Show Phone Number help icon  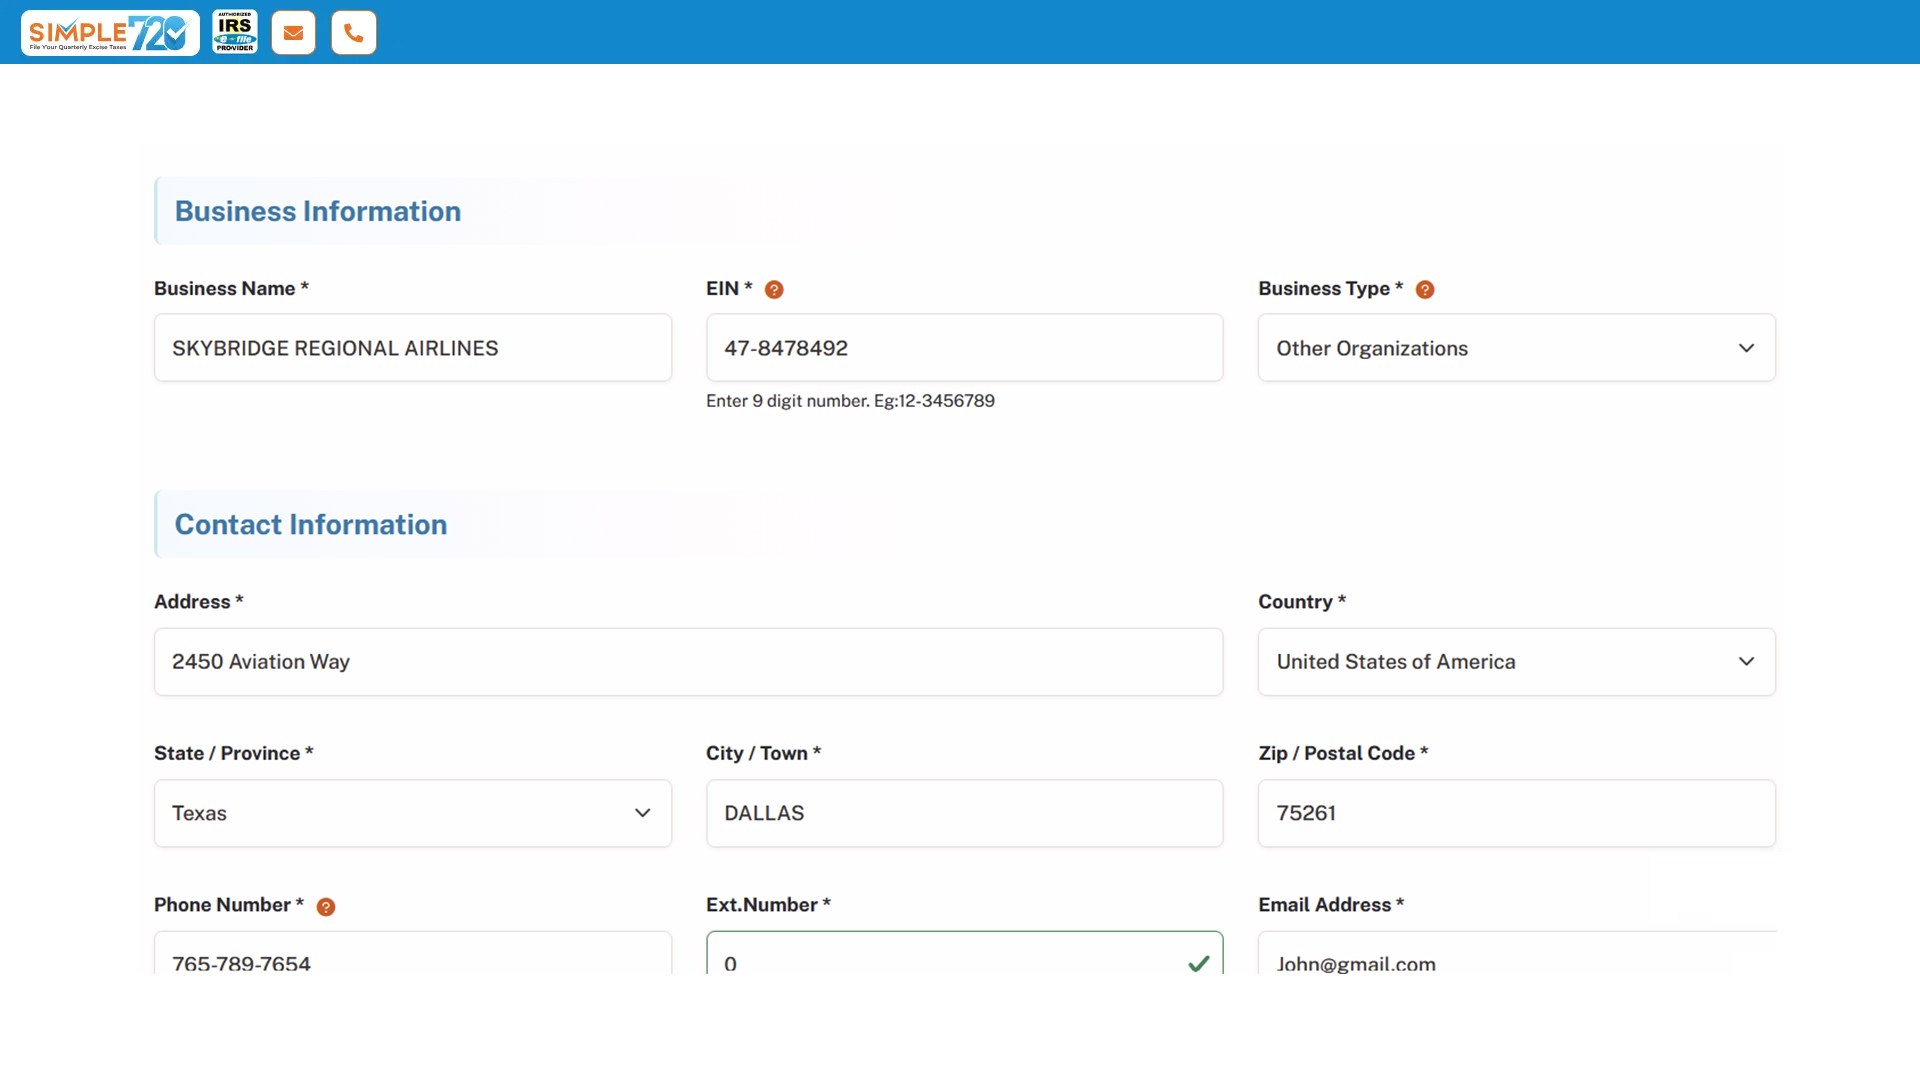pos(326,906)
